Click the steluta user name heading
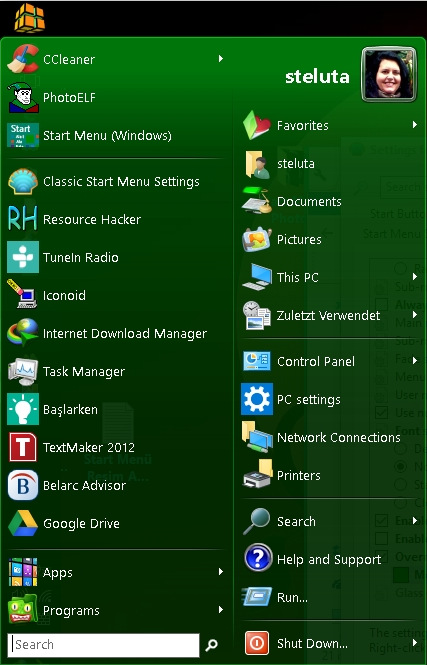The image size is (427, 665). 318,76
